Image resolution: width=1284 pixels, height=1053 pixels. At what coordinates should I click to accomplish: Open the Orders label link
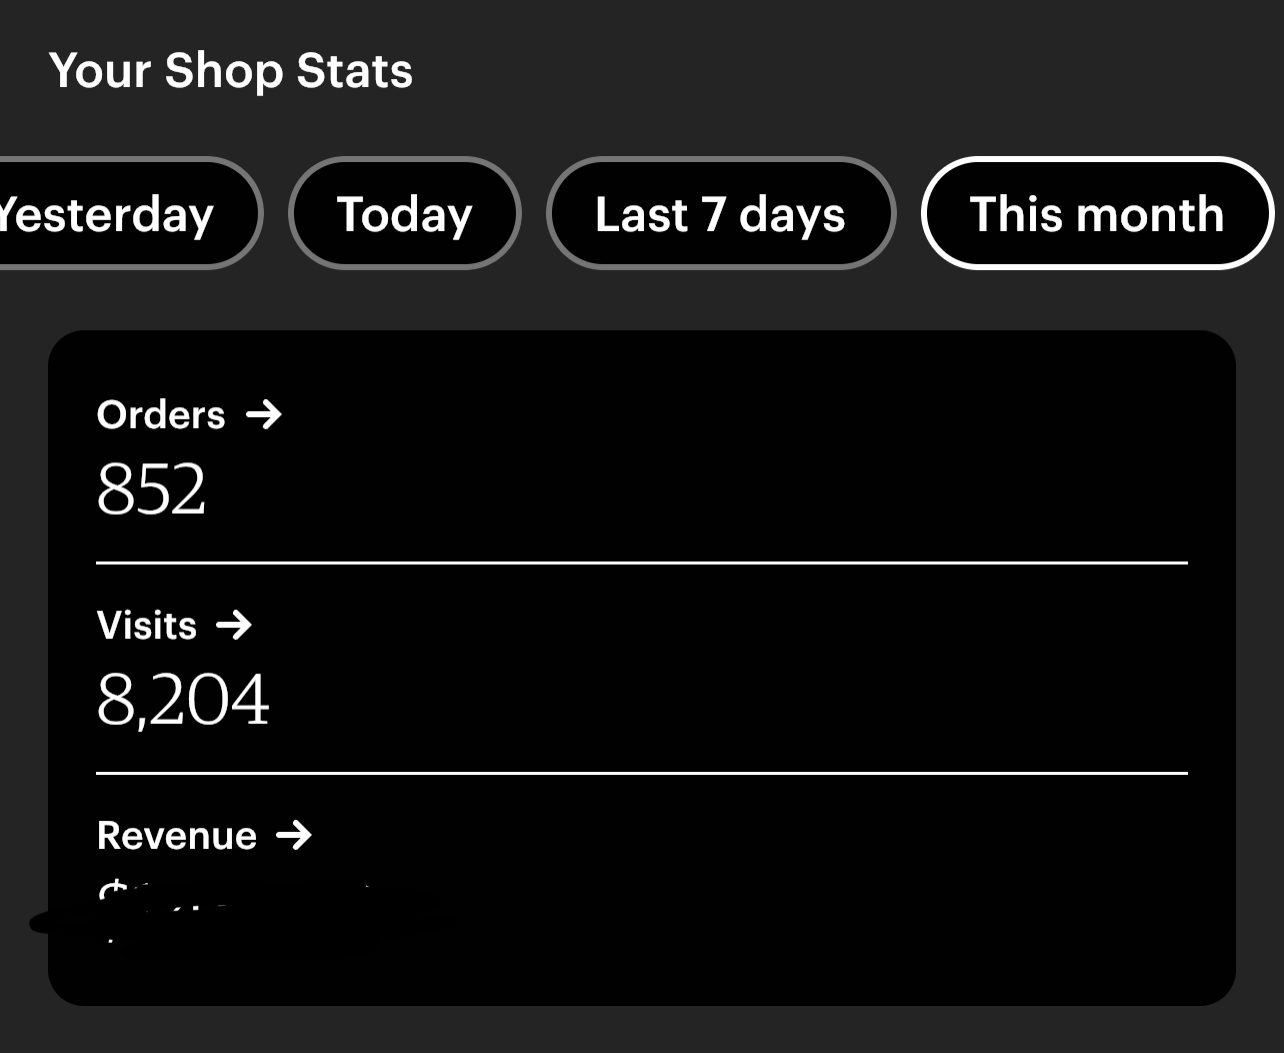click(161, 415)
